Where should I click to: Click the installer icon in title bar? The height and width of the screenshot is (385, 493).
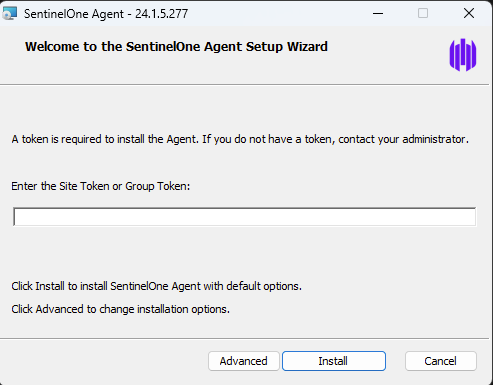pyautogui.click(x=9, y=14)
